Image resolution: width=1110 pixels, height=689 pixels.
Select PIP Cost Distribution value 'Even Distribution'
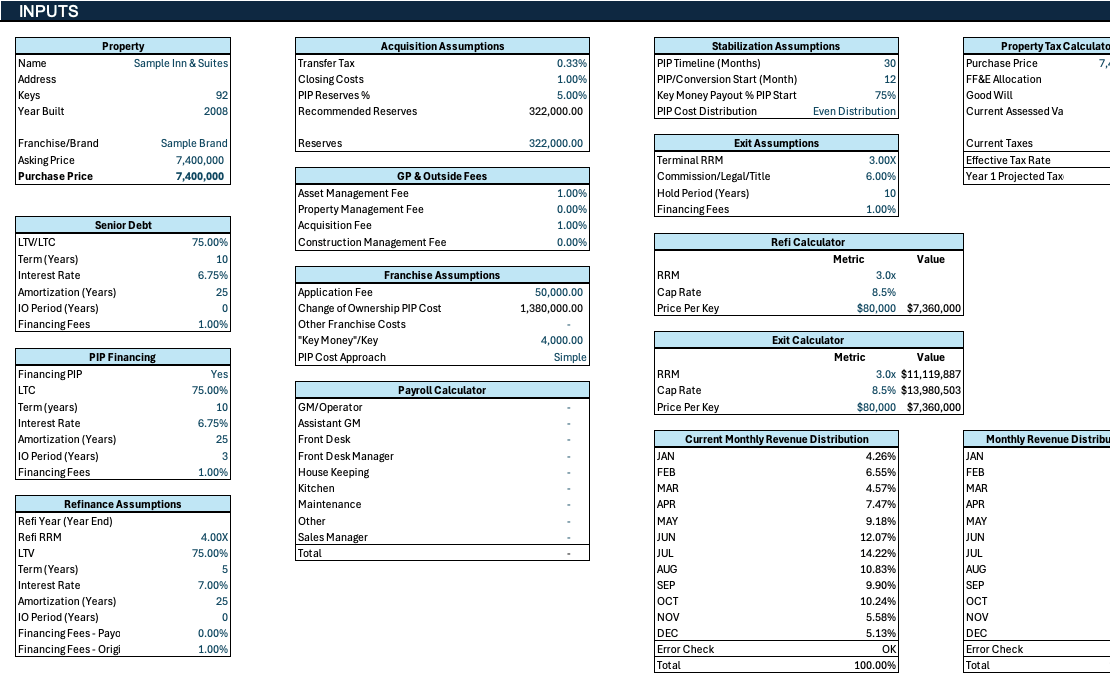[x=854, y=111]
